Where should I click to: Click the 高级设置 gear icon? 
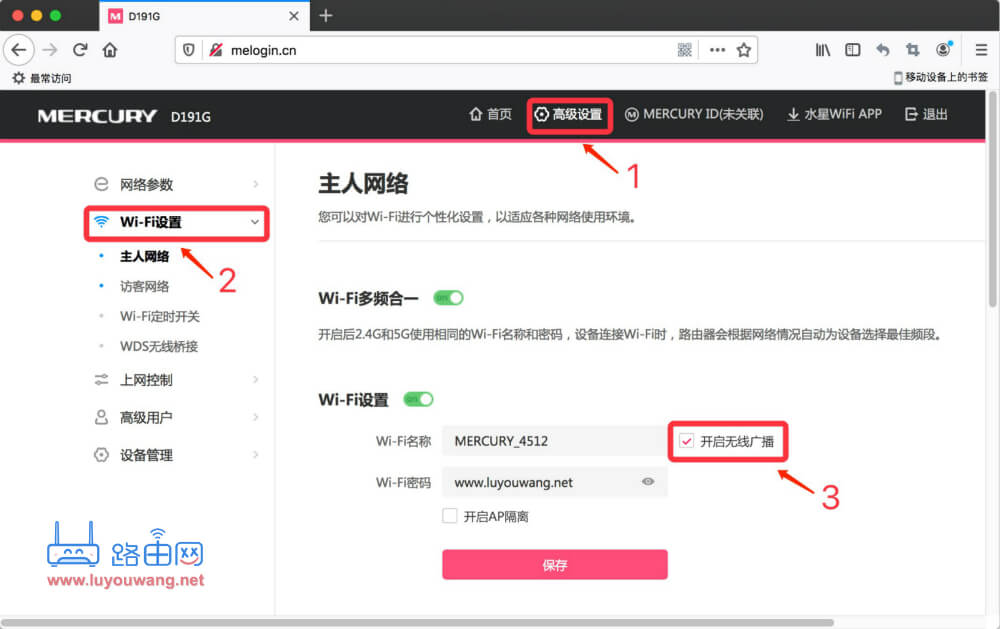click(x=540, y=115)
